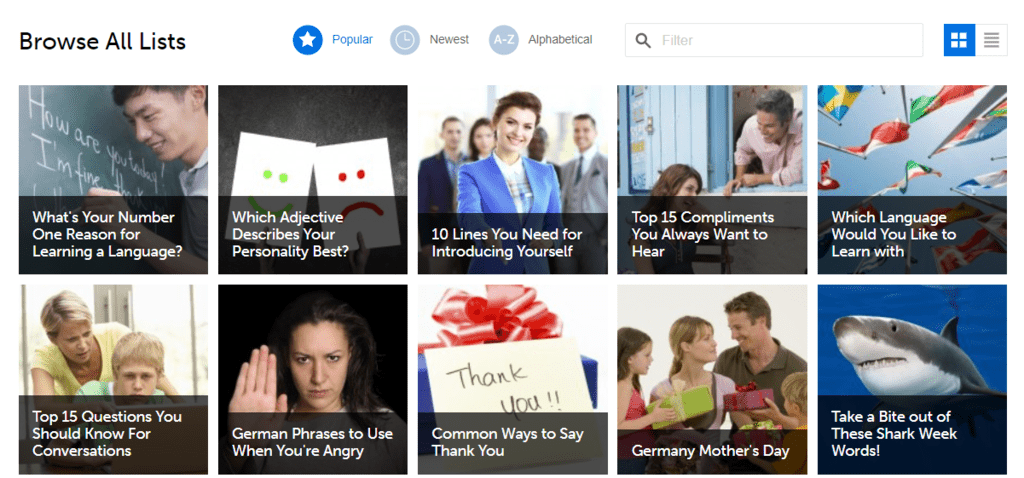Screen dimensions: 1024x478
Task: Click the A-Z alphabetical sort icon
Action: point(504,40)
